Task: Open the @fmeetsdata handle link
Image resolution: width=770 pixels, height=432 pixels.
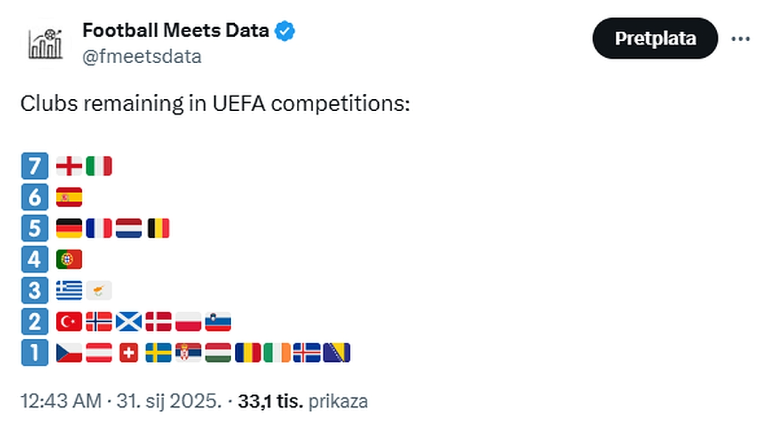Action: (141, 57)
